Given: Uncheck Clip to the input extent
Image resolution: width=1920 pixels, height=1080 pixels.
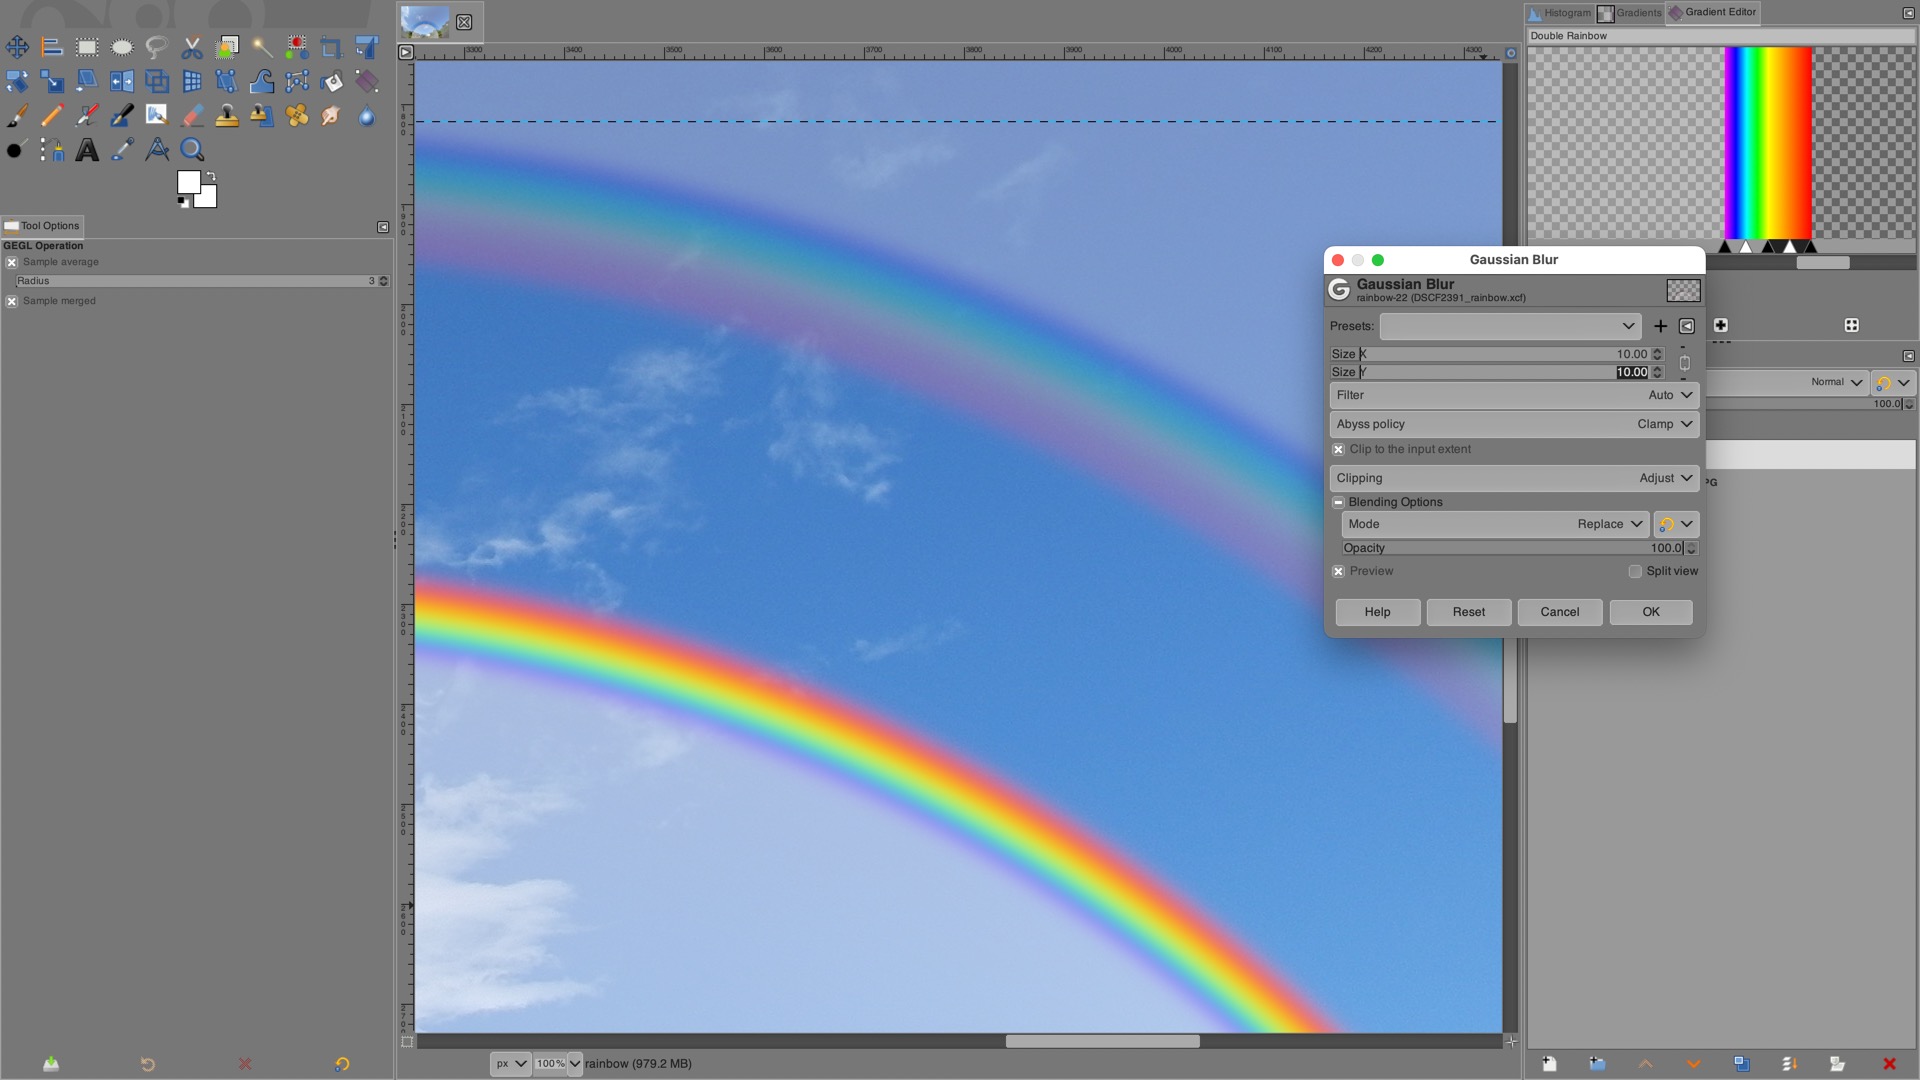Looking at the screenshot, I should click(1338, 450).
